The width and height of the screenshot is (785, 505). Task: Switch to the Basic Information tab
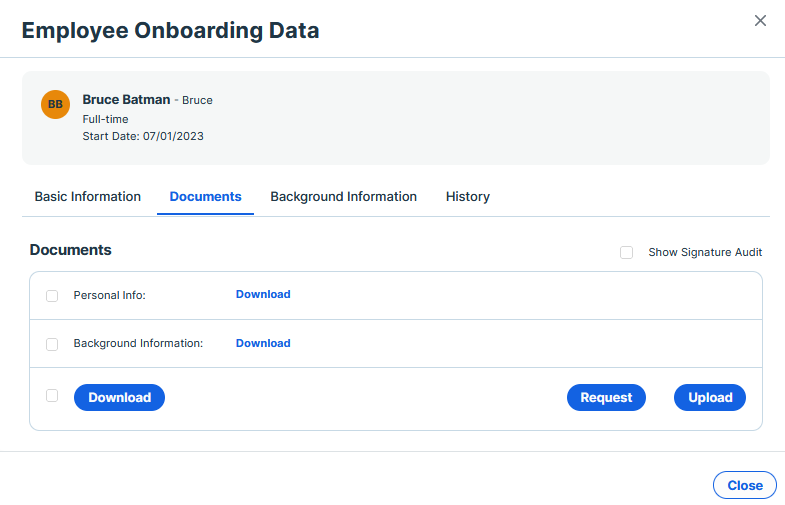(x=88, y=197)
